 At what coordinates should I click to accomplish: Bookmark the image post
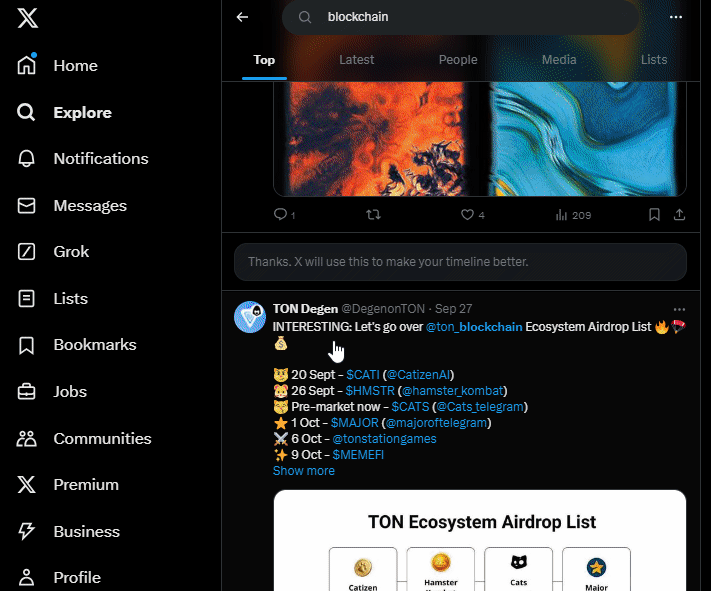click(x=654, y=214)
